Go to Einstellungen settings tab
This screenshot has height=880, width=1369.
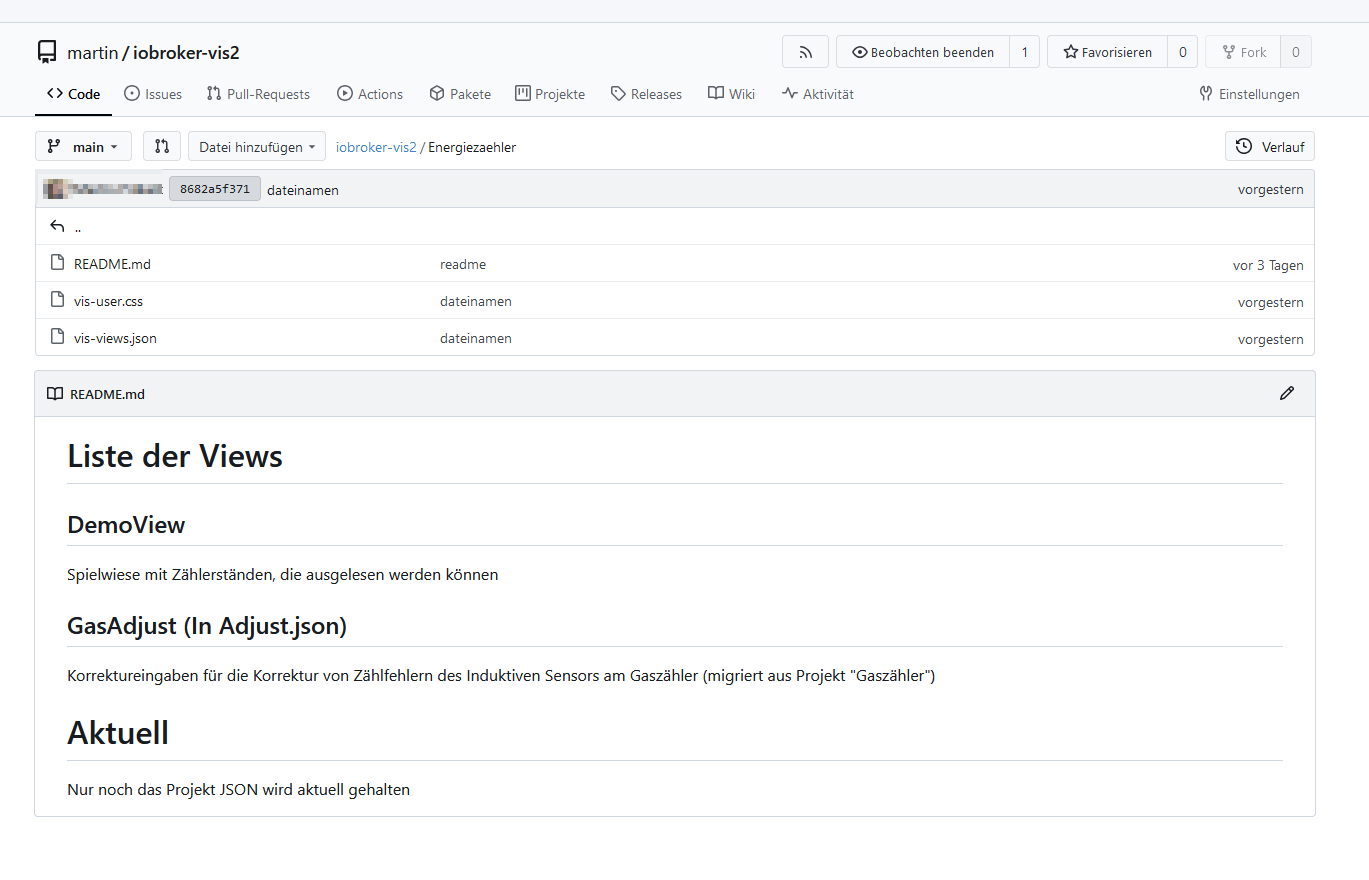(x=1249, y=94)
